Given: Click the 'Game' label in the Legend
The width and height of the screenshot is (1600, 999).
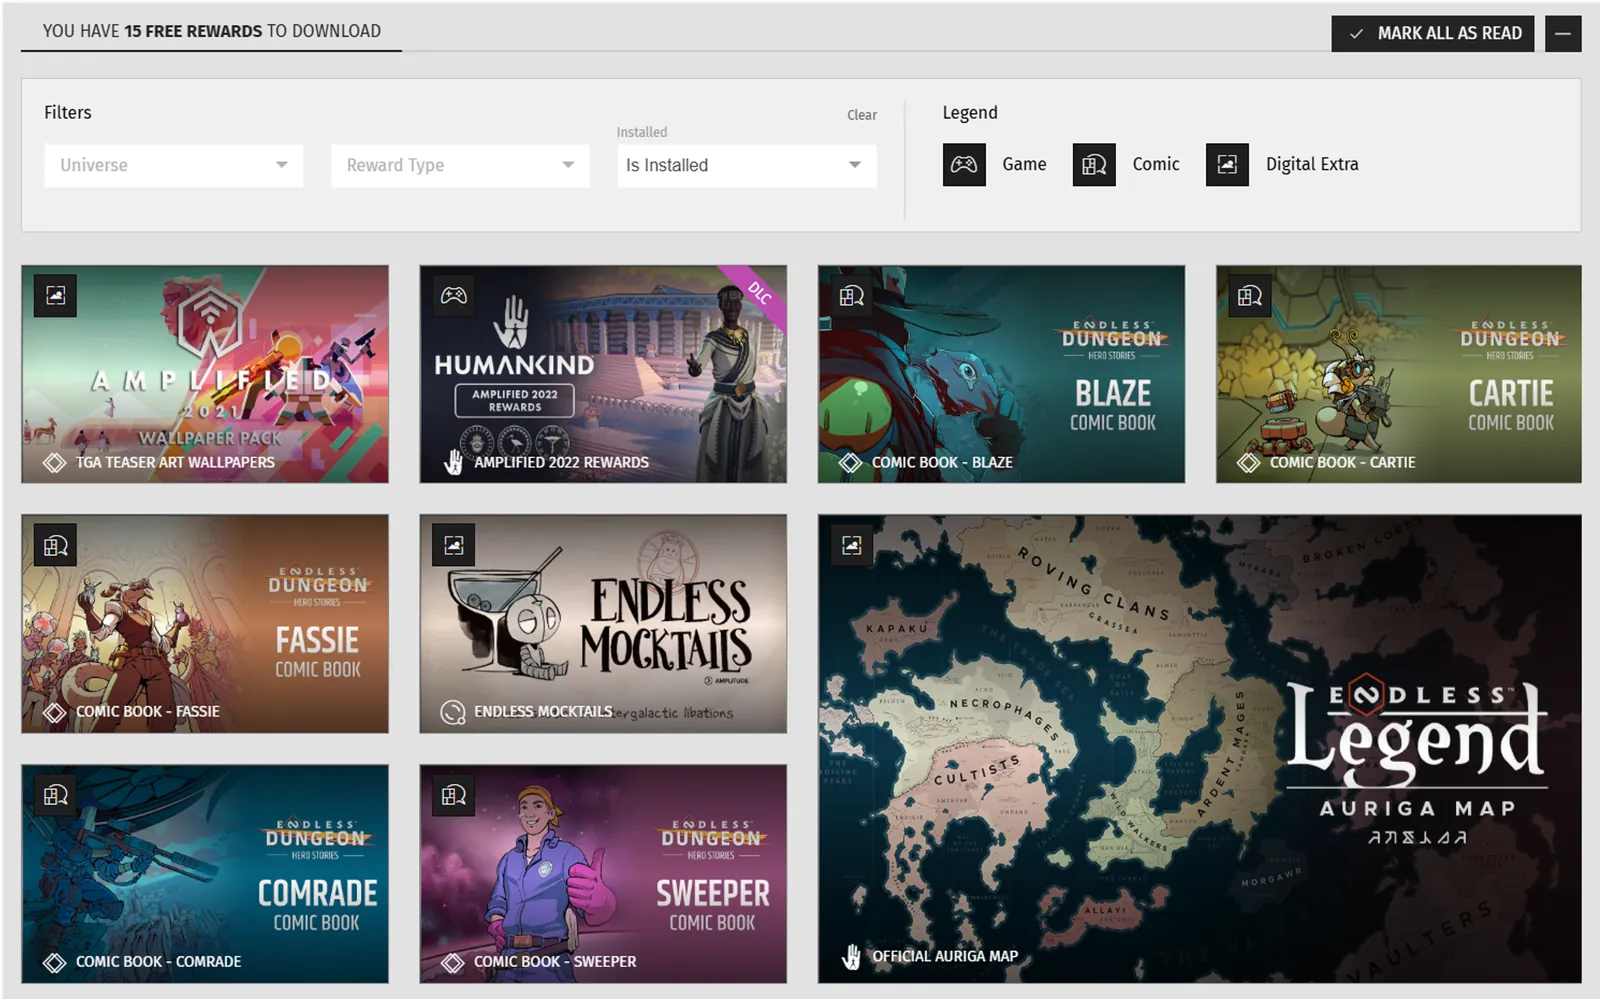Looking at the screenshot, I should 1024,164.
